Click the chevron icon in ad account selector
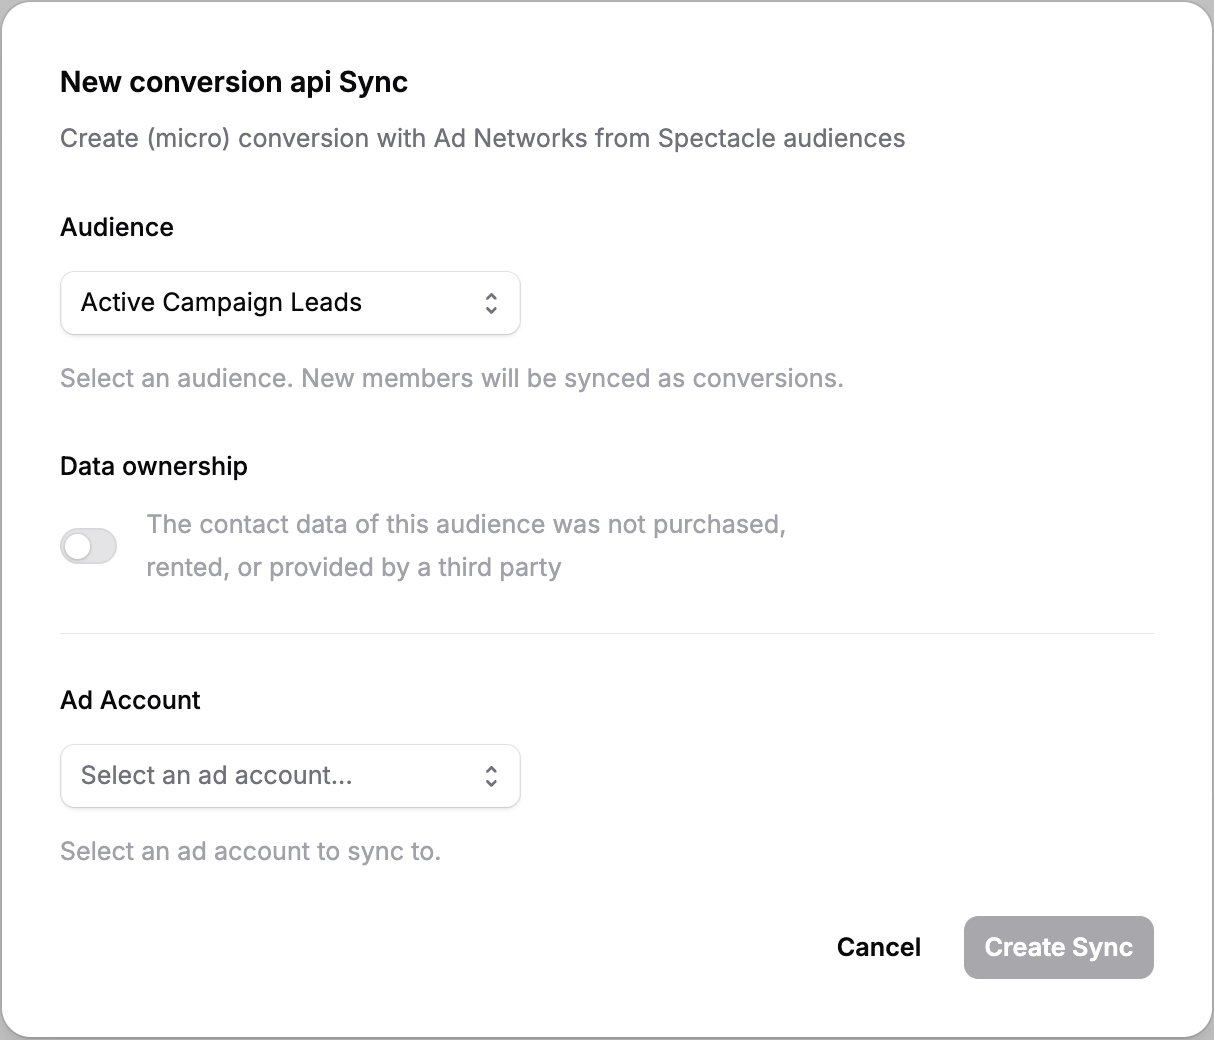 click(491, 776)
